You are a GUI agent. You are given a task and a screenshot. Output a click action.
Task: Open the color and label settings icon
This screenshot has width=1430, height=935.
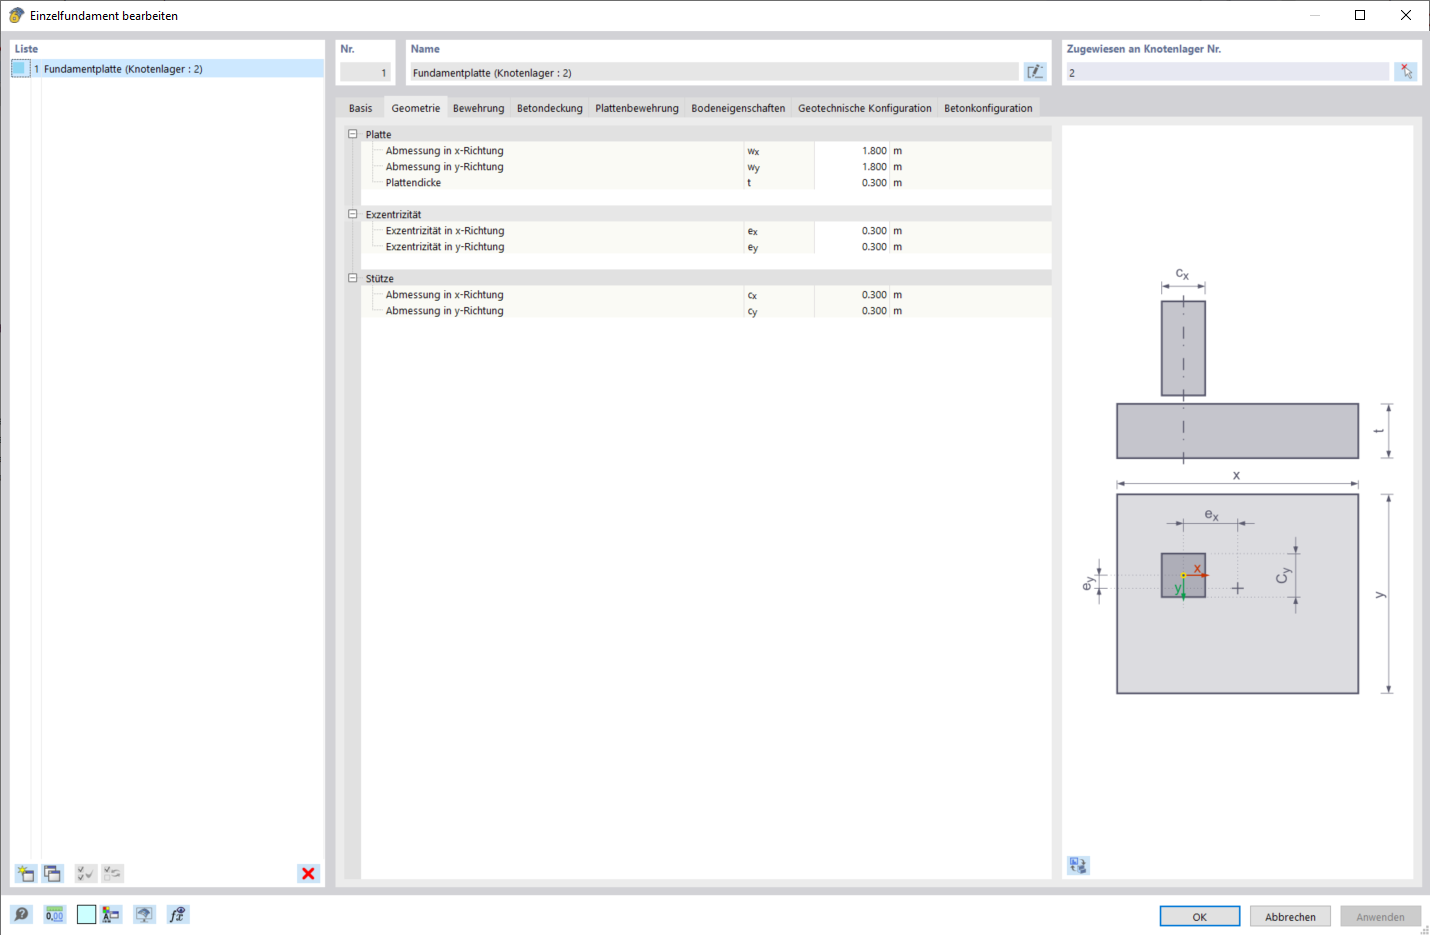click(111, 914)
